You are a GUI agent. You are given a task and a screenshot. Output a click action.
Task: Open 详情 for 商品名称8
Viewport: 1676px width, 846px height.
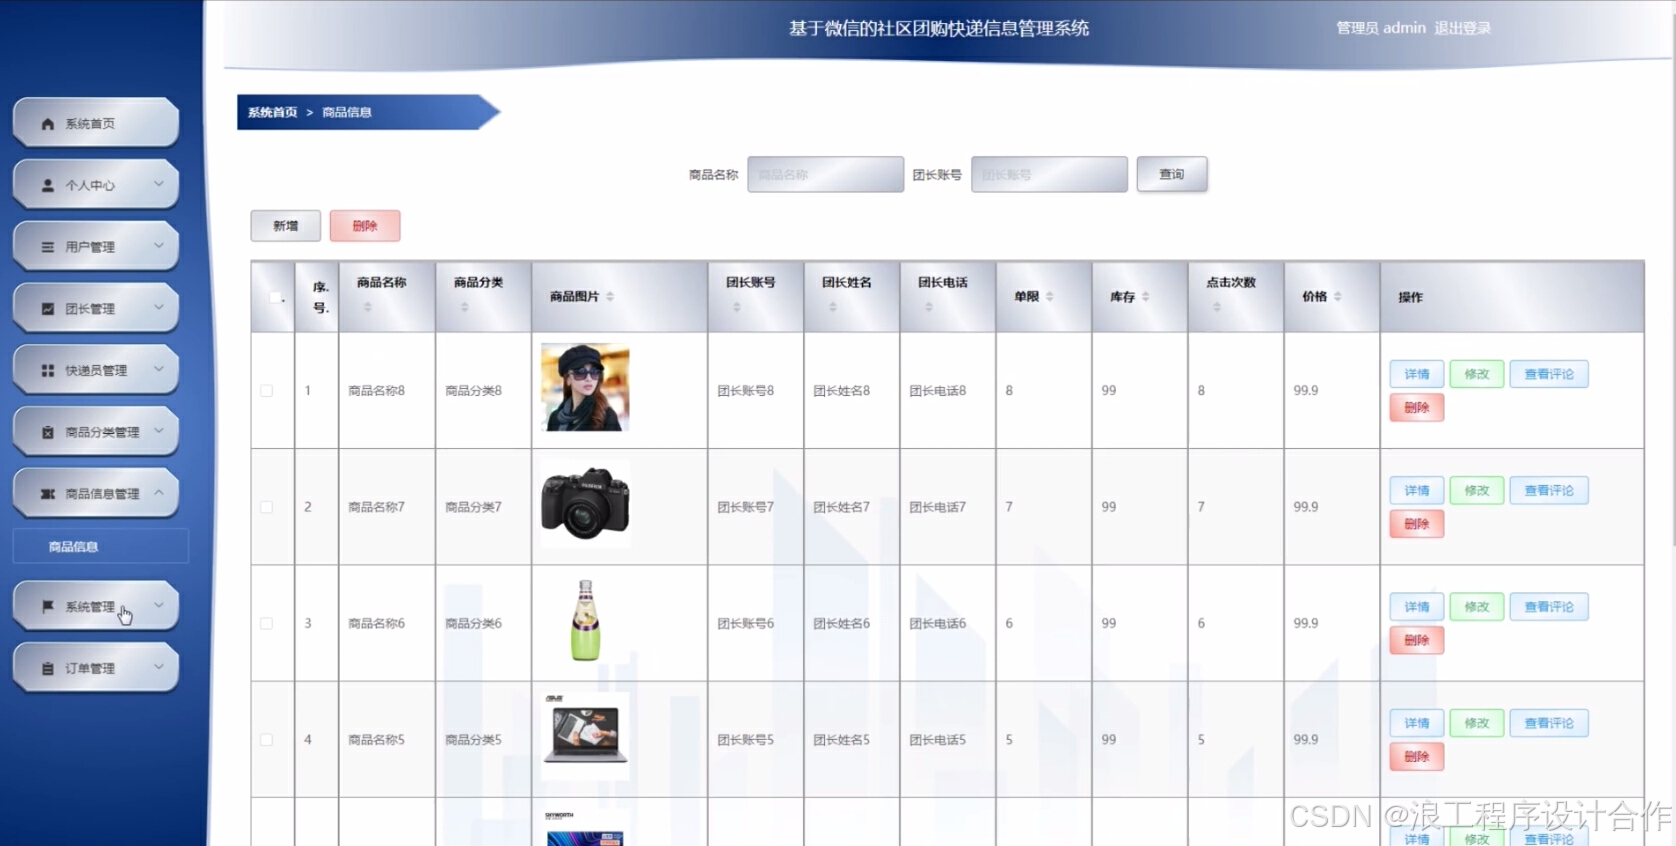(1416, 374)
